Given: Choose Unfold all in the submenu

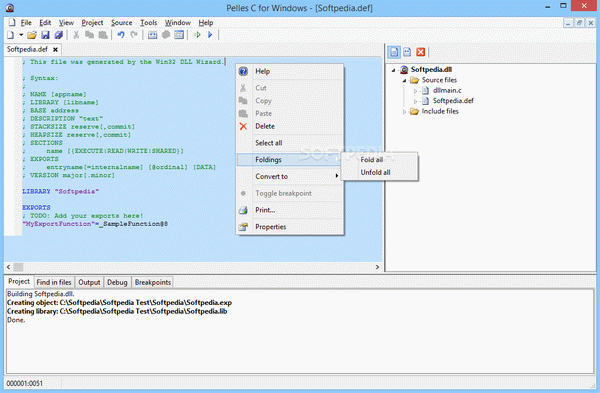Looking at the screenshot, I should (x=379, y=172).
